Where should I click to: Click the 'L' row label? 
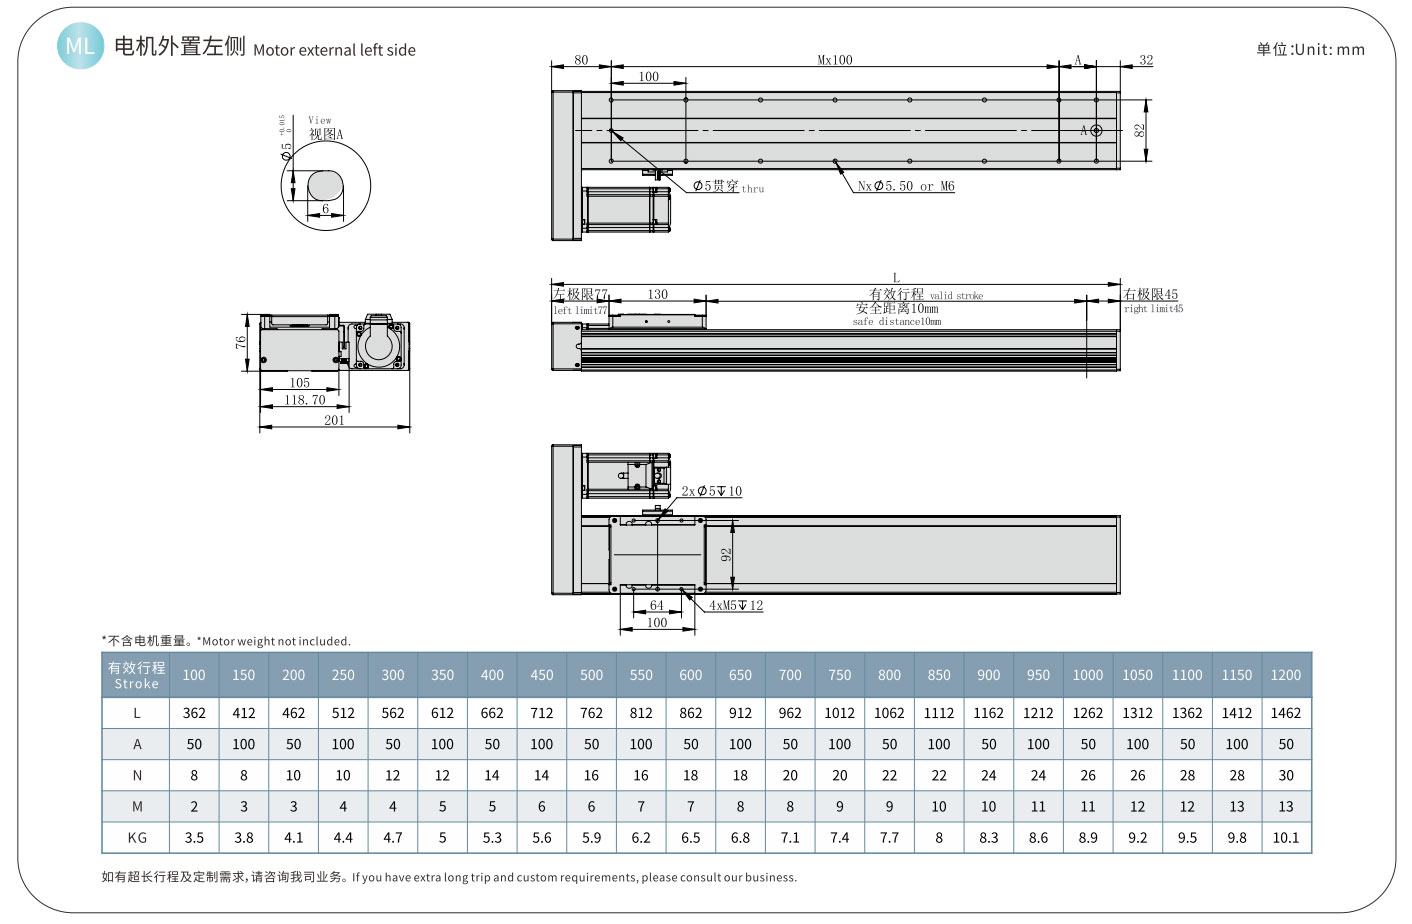[x=137, y=713]
